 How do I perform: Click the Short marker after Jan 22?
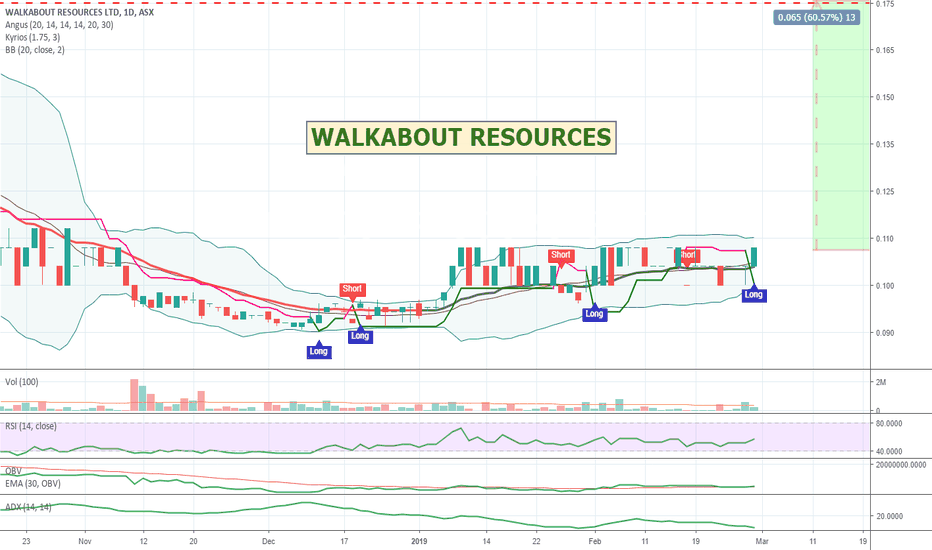pos(561,256)
